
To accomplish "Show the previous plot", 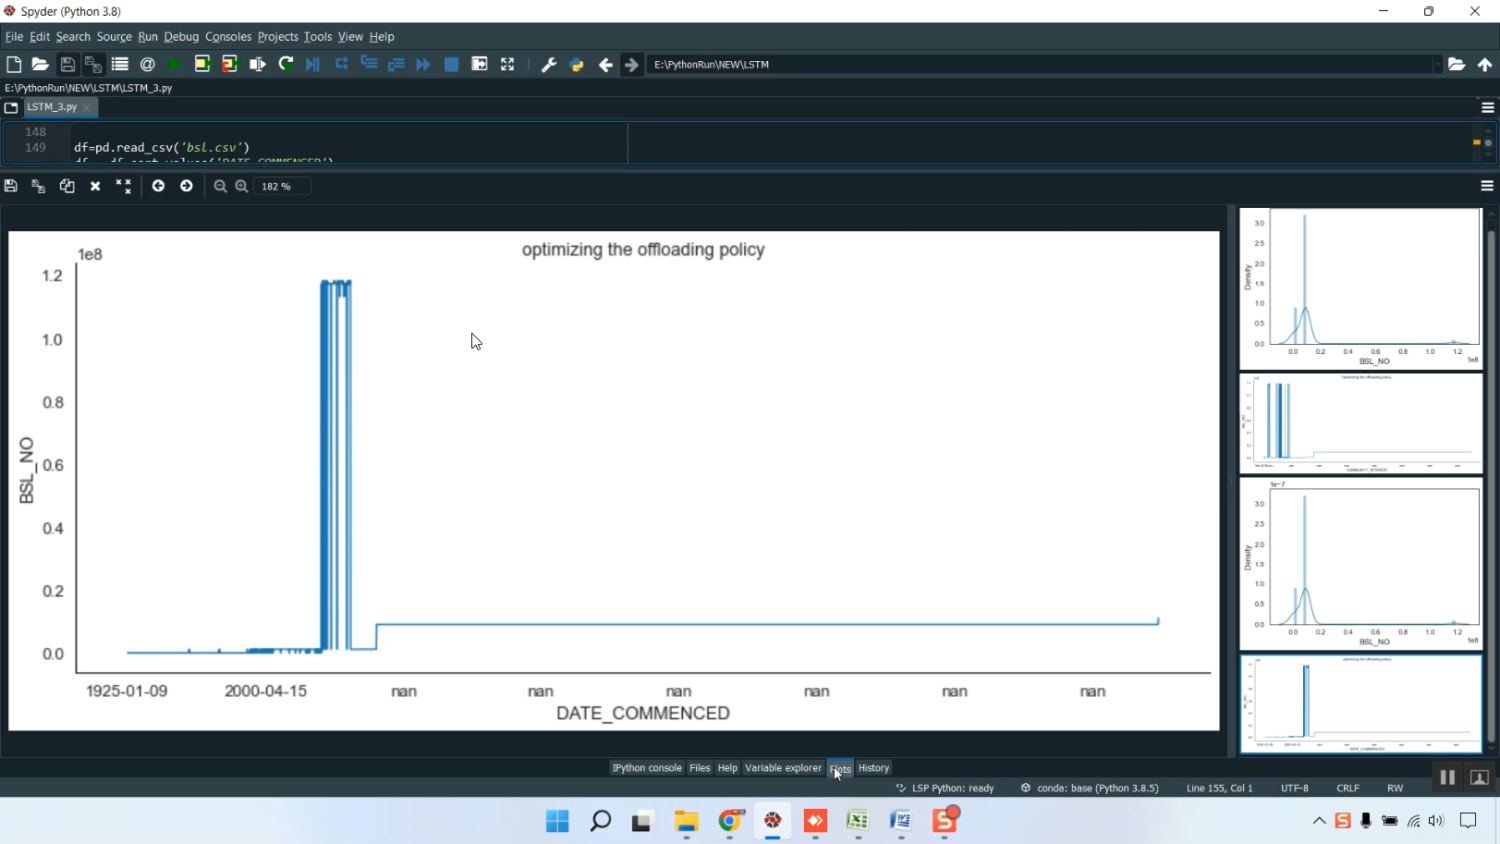I will click(158, 186).
